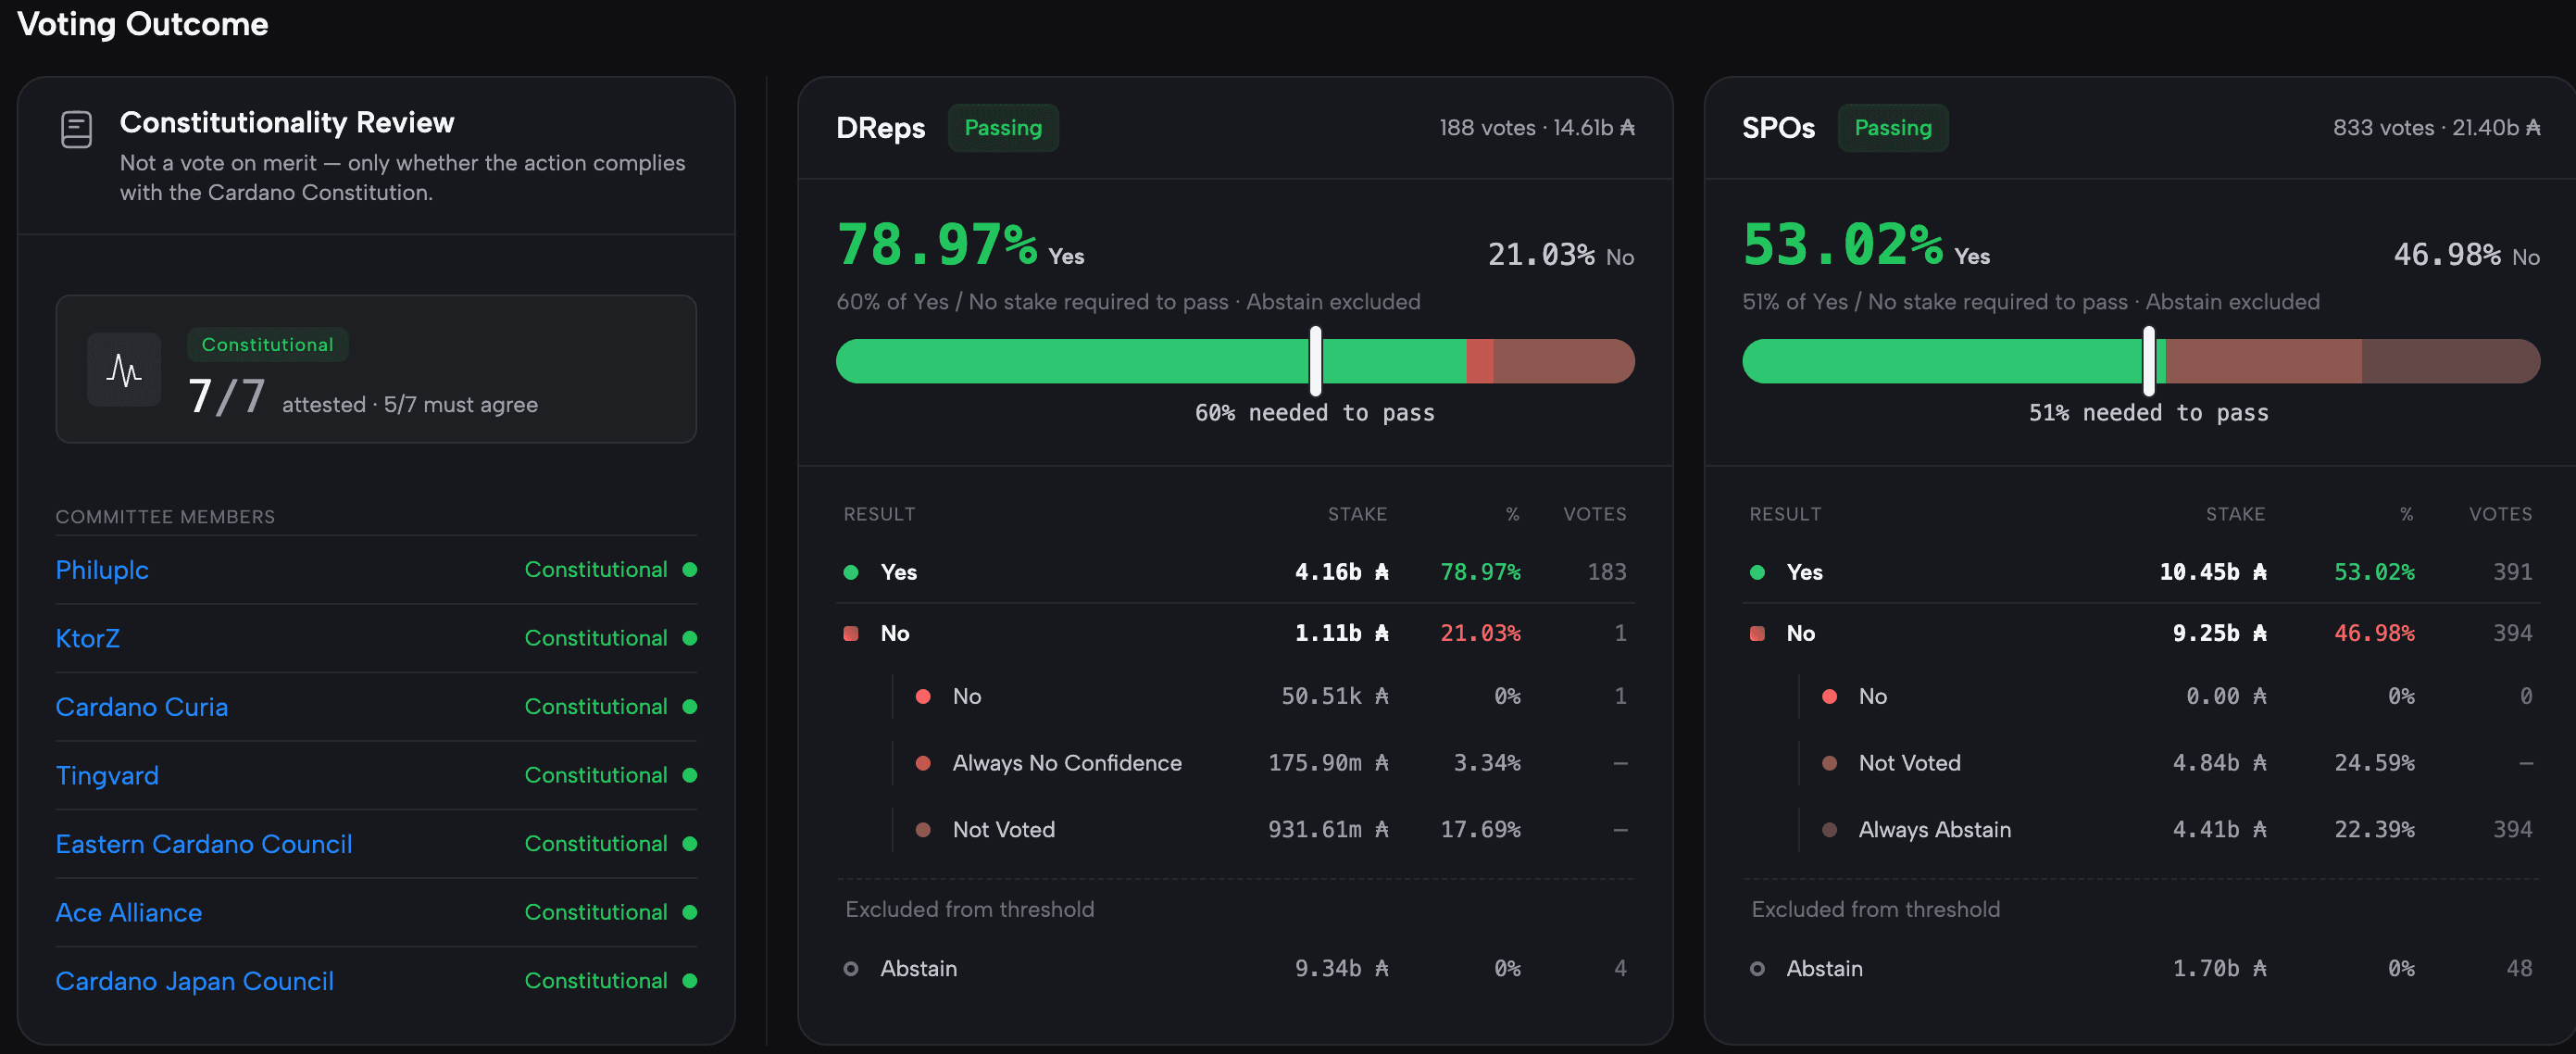Open the Cardano Japan Council link
This screenshot has width=2576, height=1054.
point(195,981)
